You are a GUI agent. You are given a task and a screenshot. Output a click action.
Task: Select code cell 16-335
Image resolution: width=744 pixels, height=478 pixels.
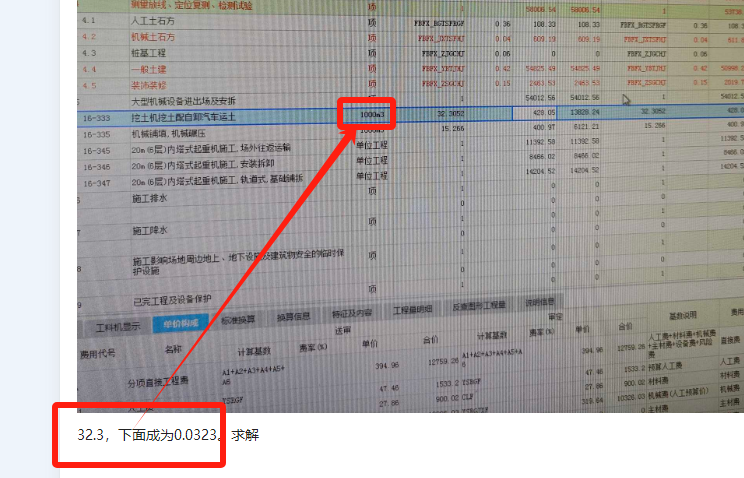point(96,135)
